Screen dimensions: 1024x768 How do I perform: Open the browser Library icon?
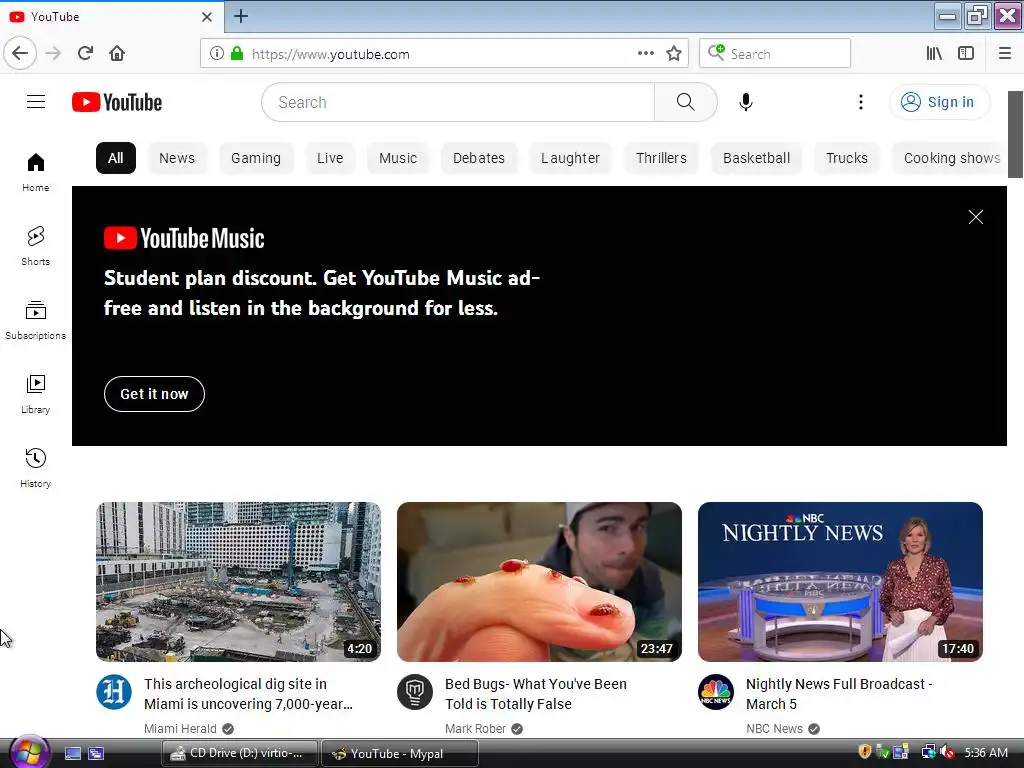point(934,54)
